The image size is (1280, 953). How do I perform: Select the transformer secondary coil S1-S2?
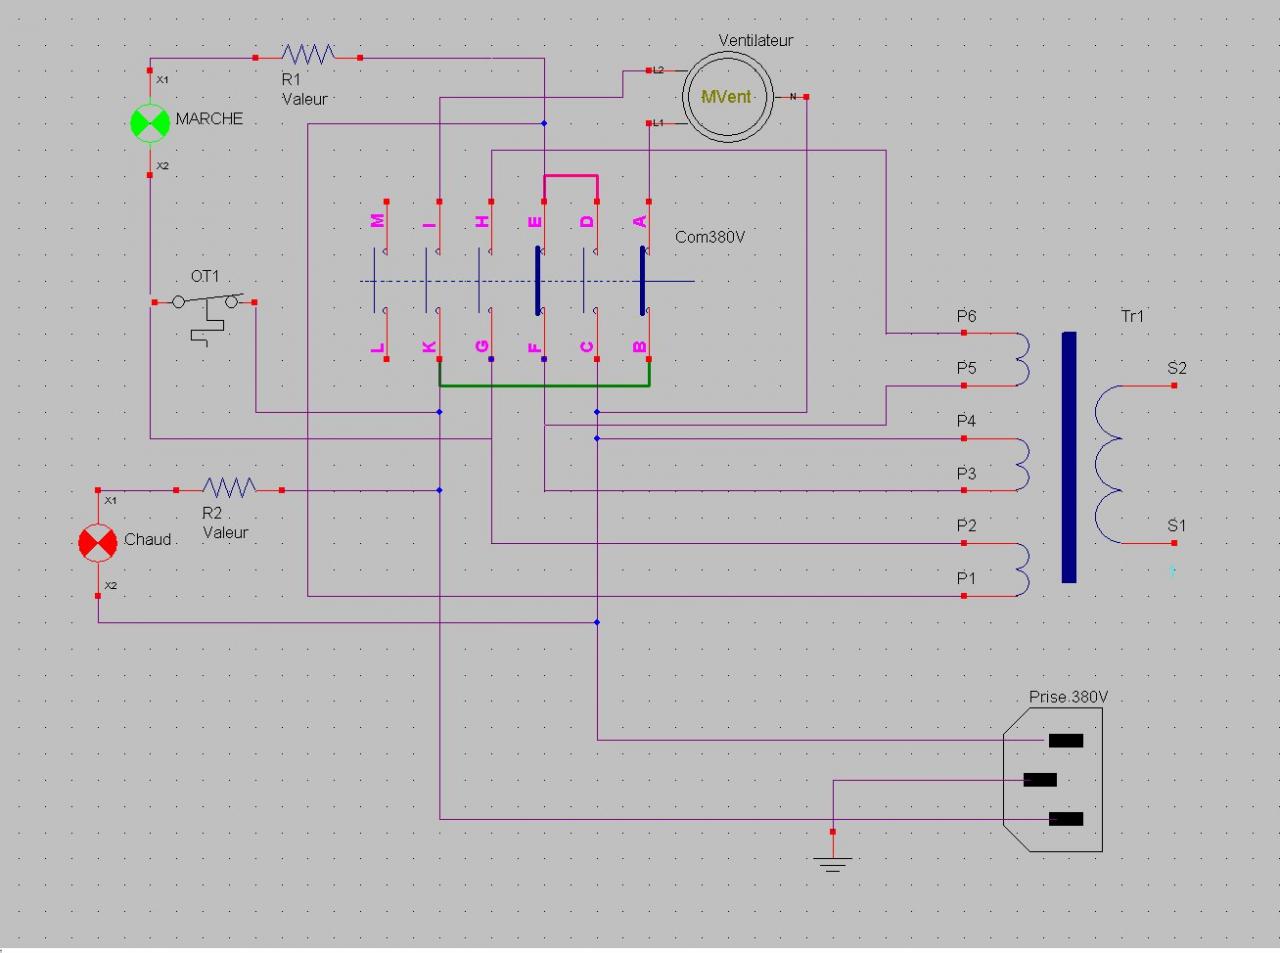(1109, 464)
